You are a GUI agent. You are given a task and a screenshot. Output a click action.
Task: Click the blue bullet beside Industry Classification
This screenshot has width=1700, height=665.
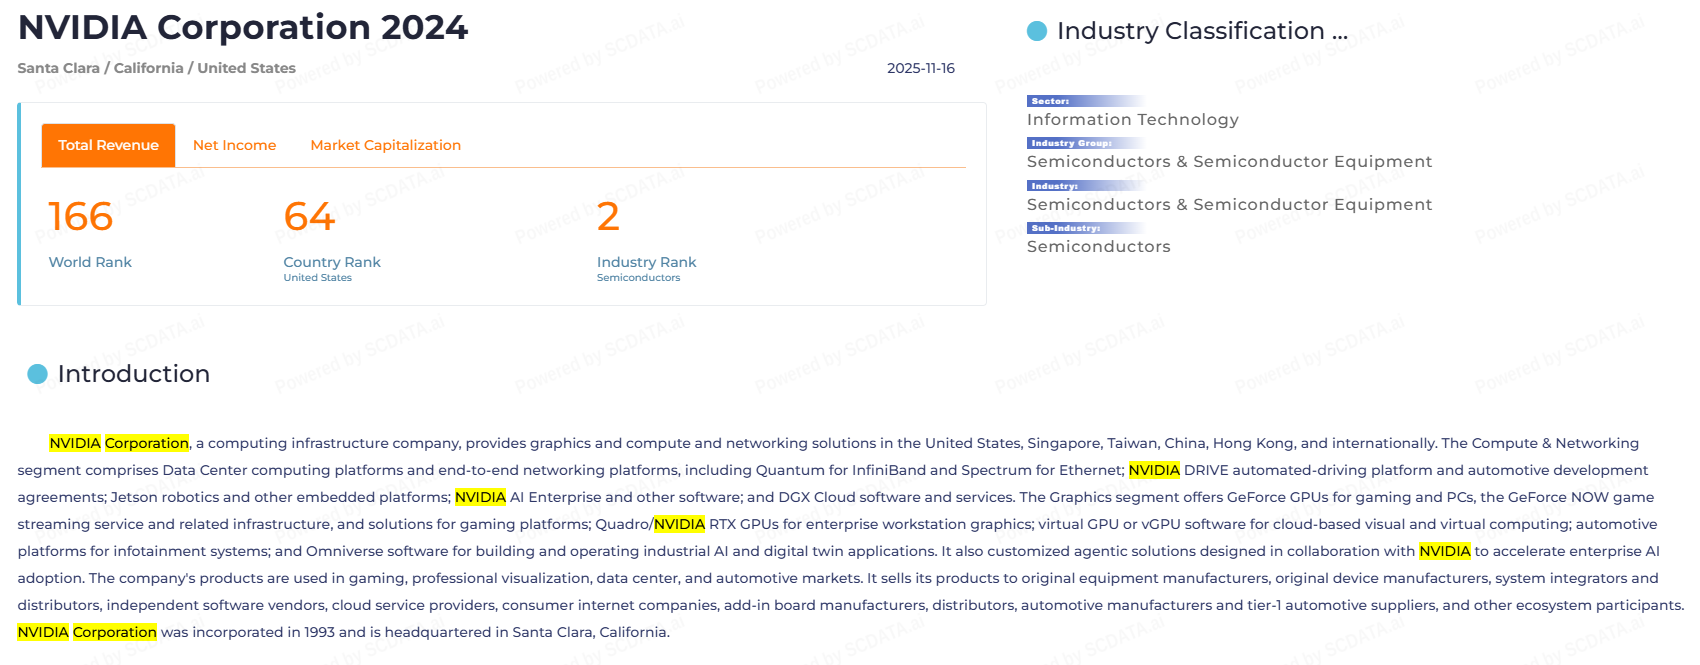pyautogui.click(x=1037, y=31)
